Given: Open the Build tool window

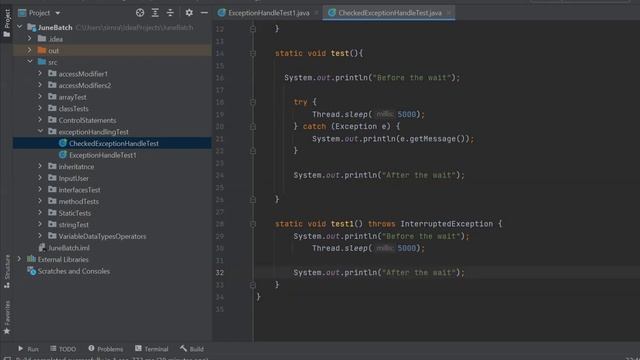Looking at the screenshot, I should pos(191,349).
